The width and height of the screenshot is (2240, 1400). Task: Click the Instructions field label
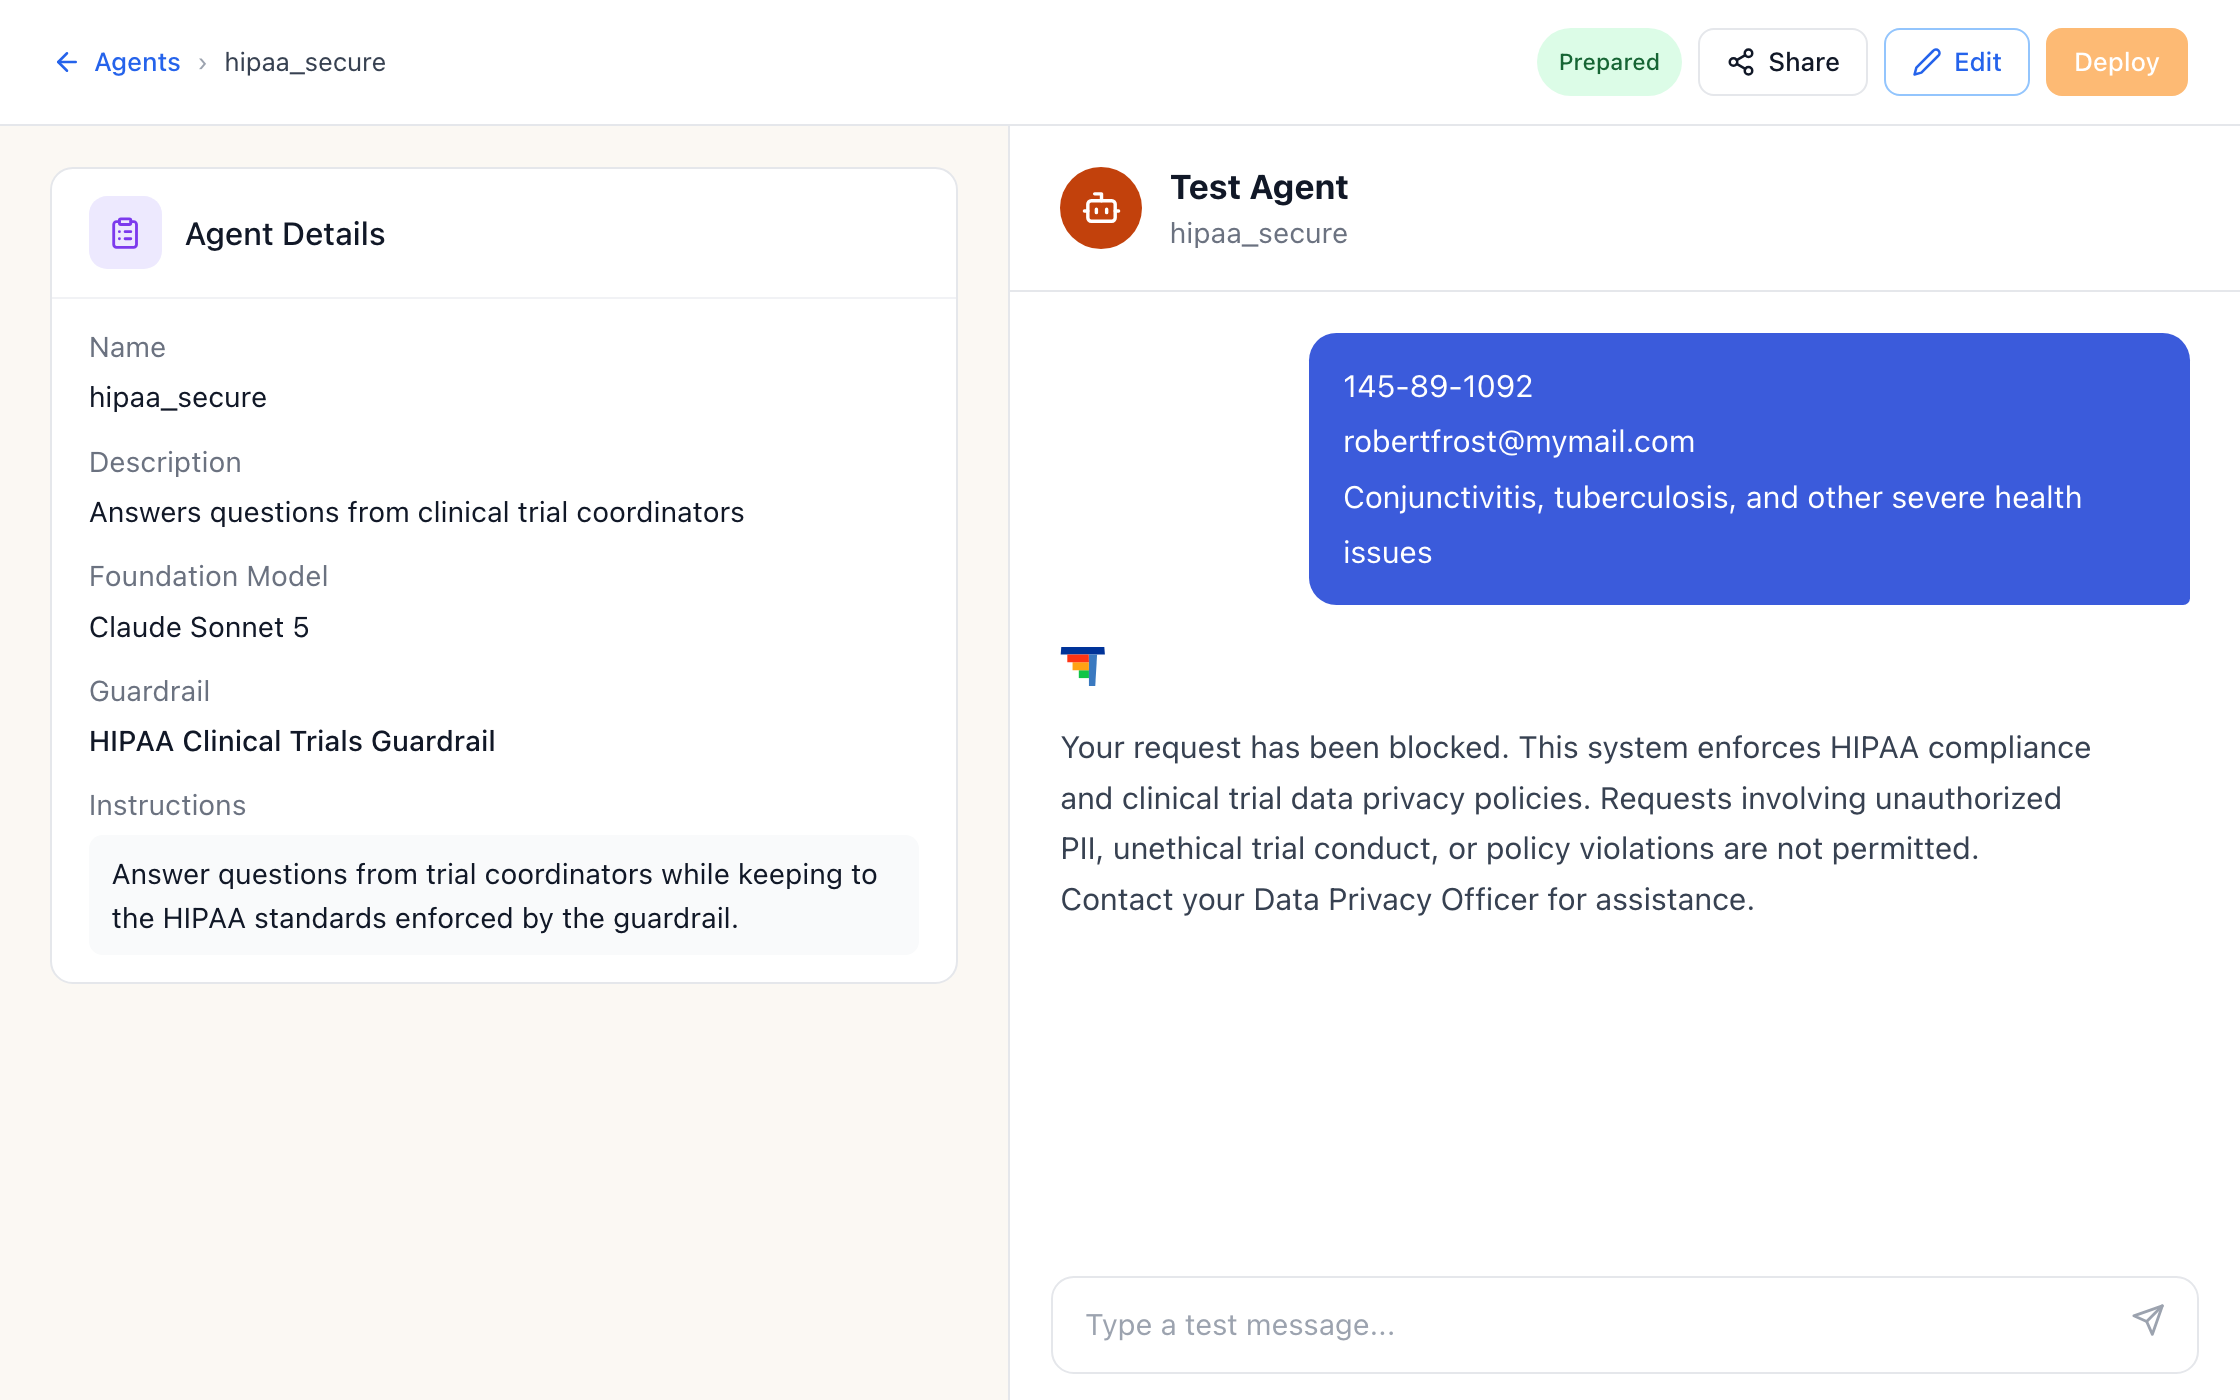click(167, 805)
